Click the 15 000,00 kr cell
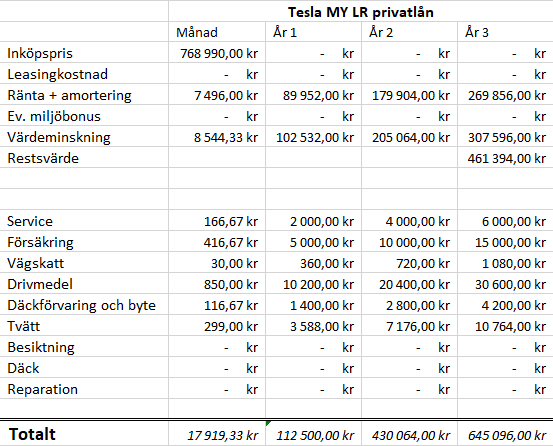 coord(505,242)
